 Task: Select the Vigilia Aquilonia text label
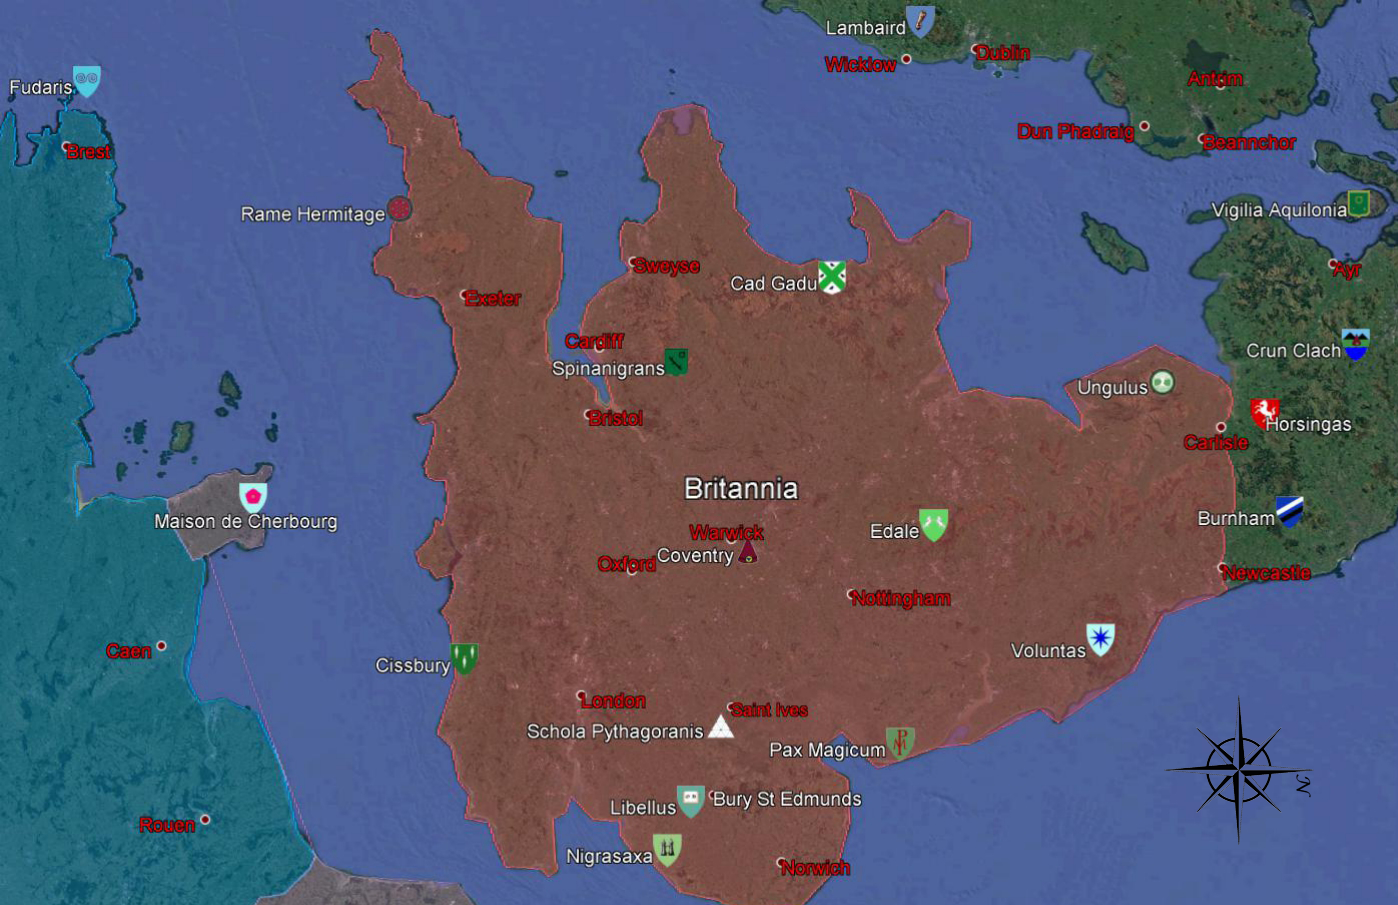tap(1279, 210)
